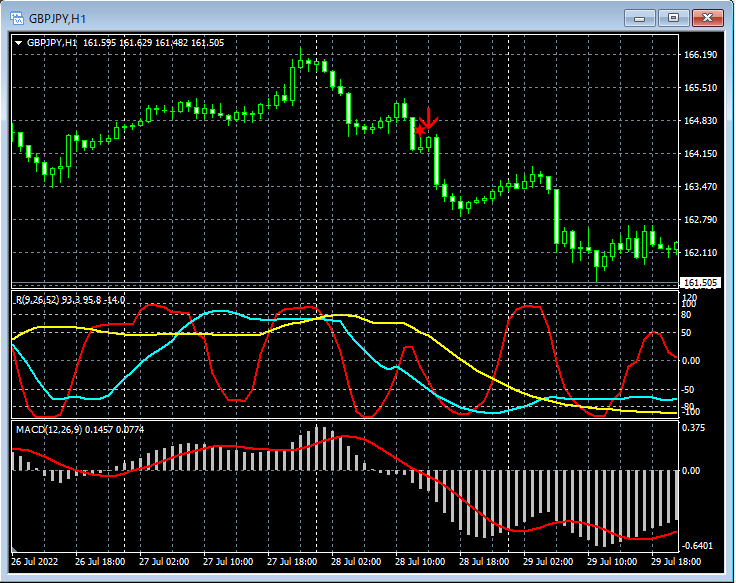Screen dimensions: 736x583
Task: Click the 166.190 price scale label
Action: click(700, 54)
